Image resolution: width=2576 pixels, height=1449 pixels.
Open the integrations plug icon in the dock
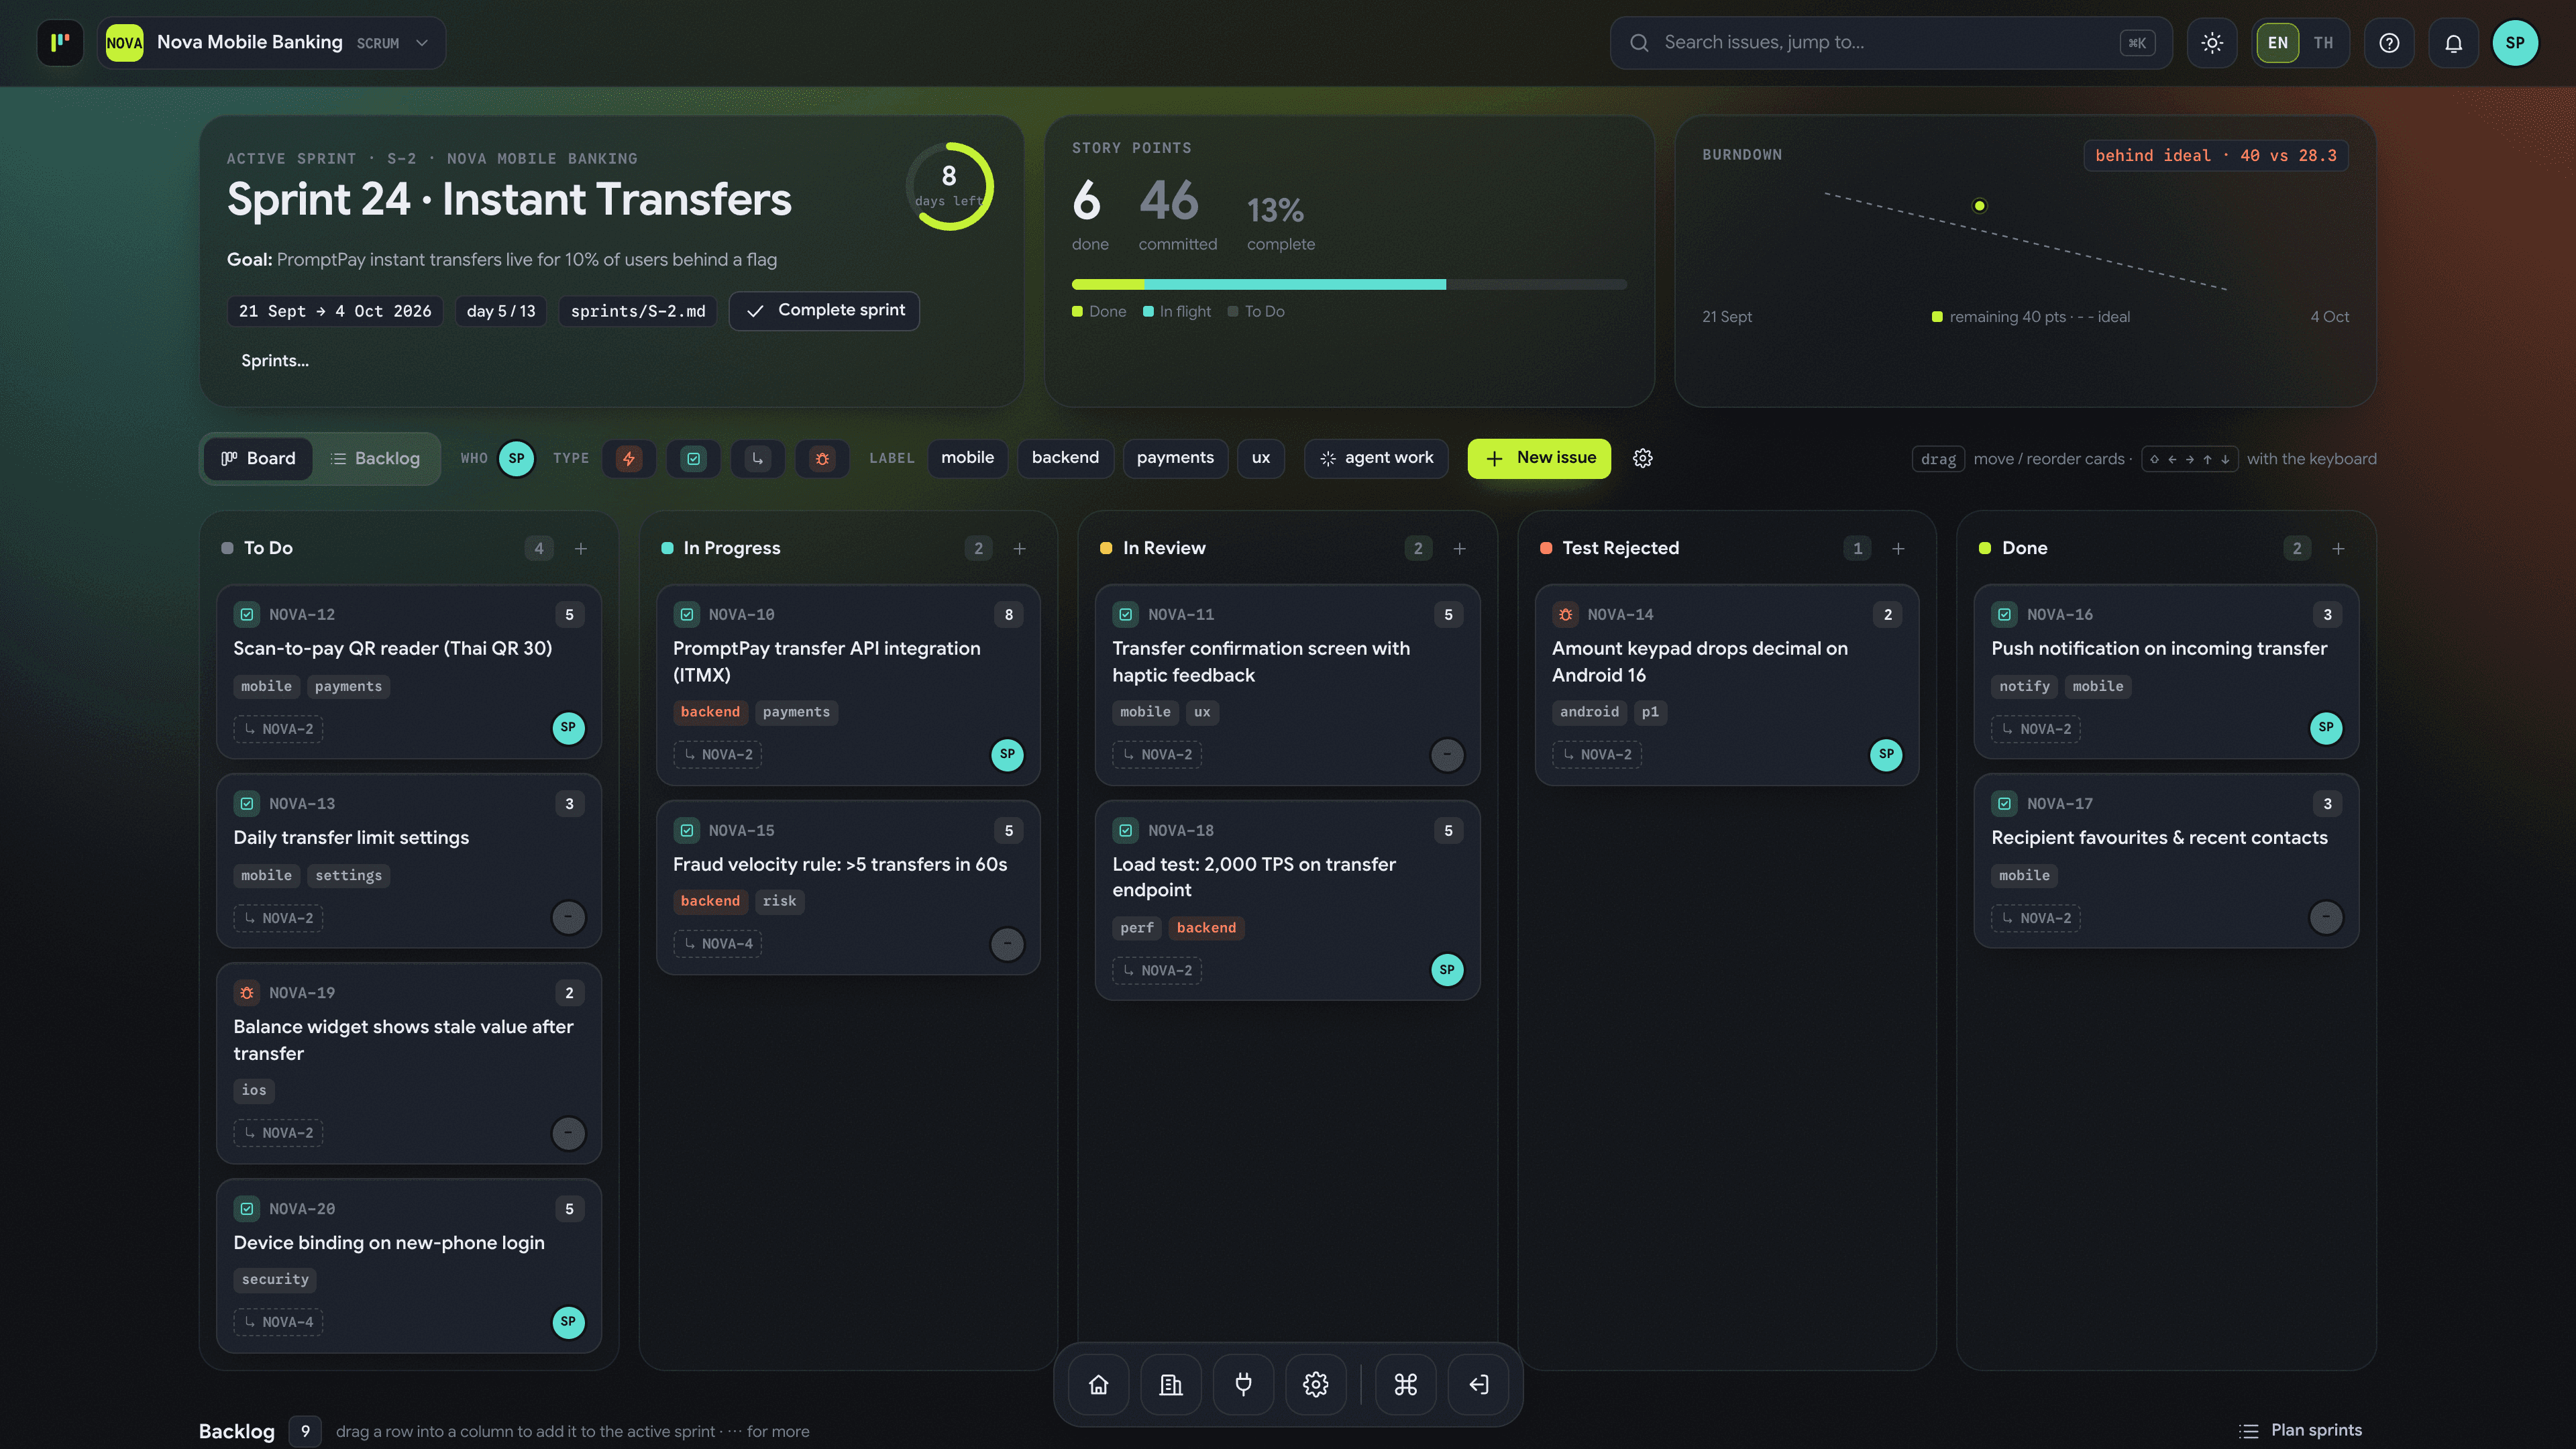pos(1243,1384)
